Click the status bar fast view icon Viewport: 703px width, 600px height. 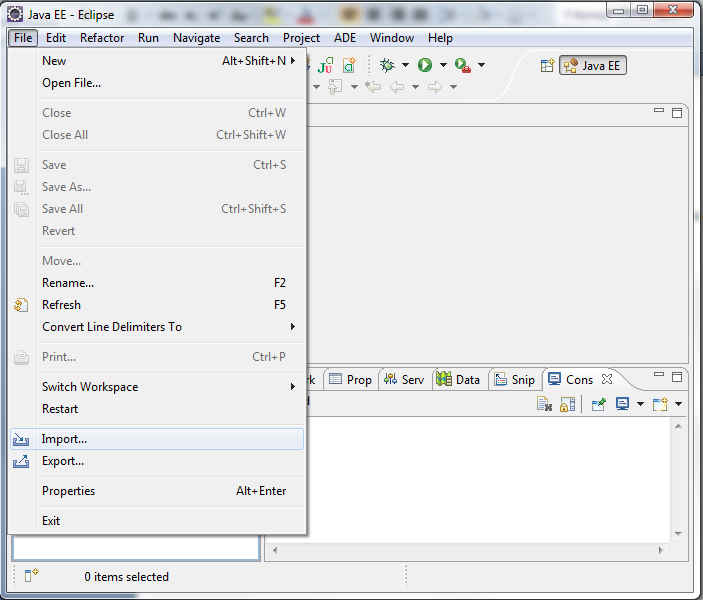31,575
